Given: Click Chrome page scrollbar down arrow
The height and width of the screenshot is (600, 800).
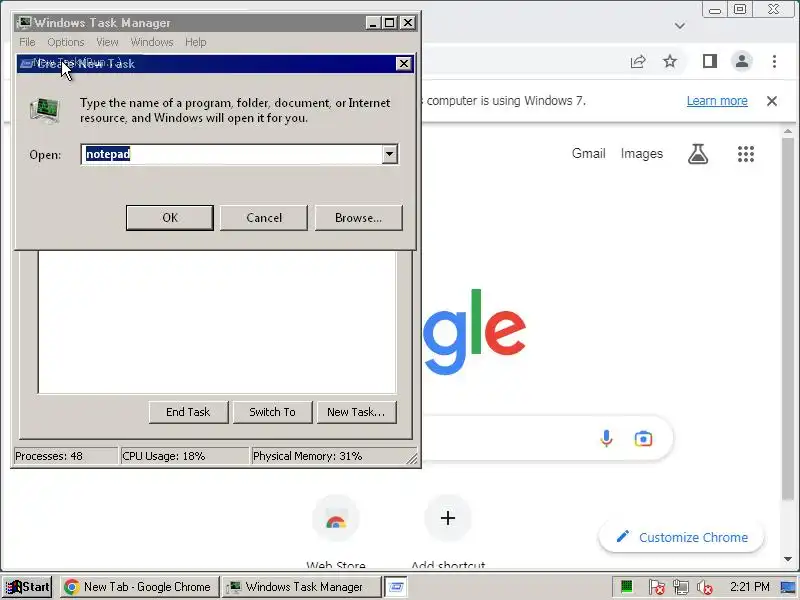Looking at the screenshot, I should pyautogui.click(x=788, y=559).
